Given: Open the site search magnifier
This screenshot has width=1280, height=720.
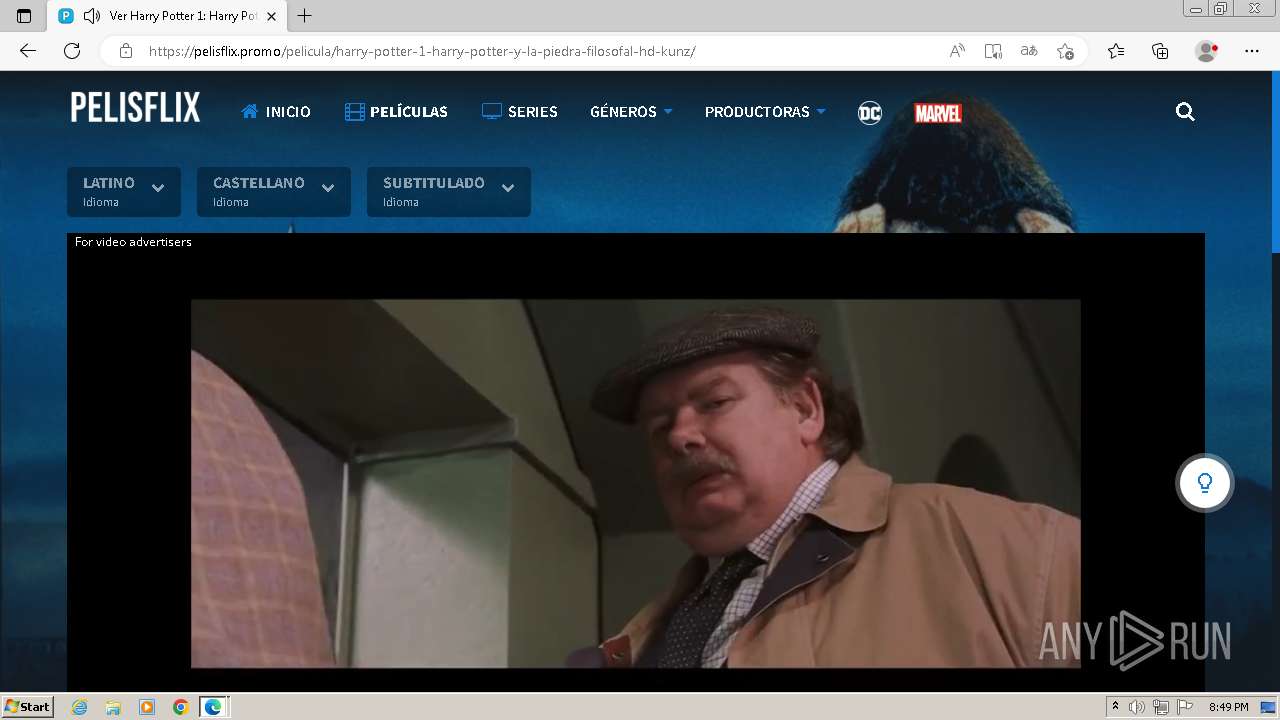Looking at the screenshot, I should (x=1185, y=112).
